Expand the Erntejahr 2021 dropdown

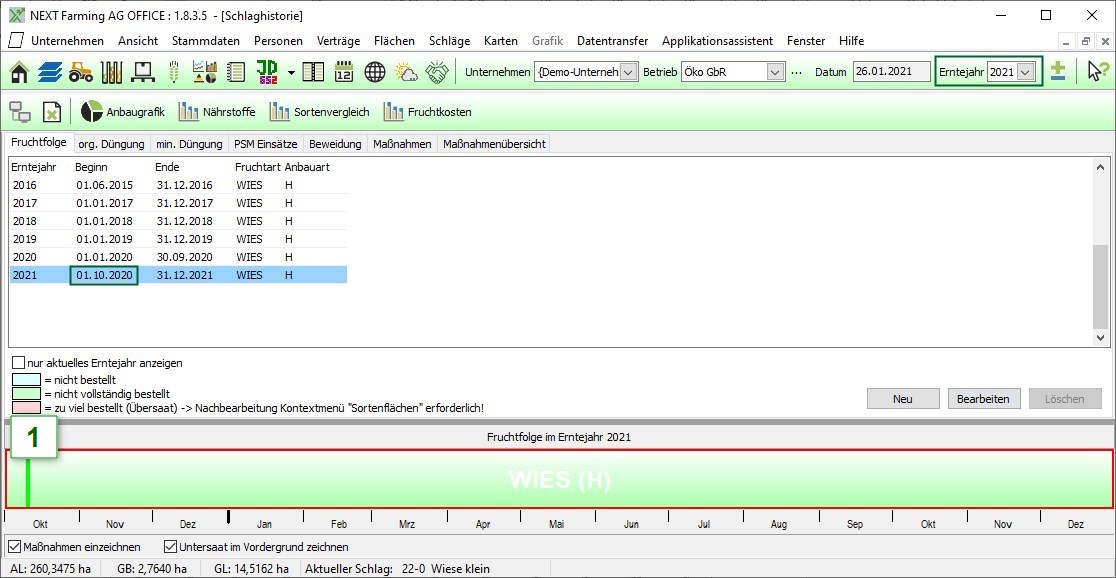(x=1026, y=72)
